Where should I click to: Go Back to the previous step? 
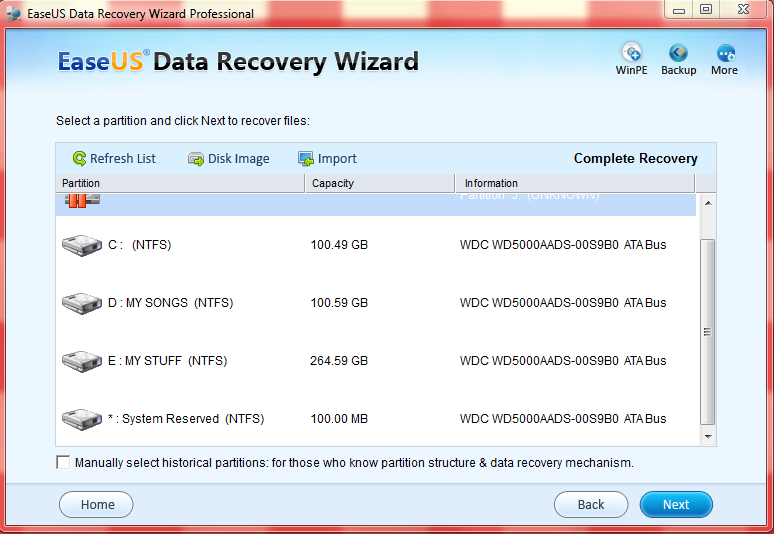coord(591,504)
